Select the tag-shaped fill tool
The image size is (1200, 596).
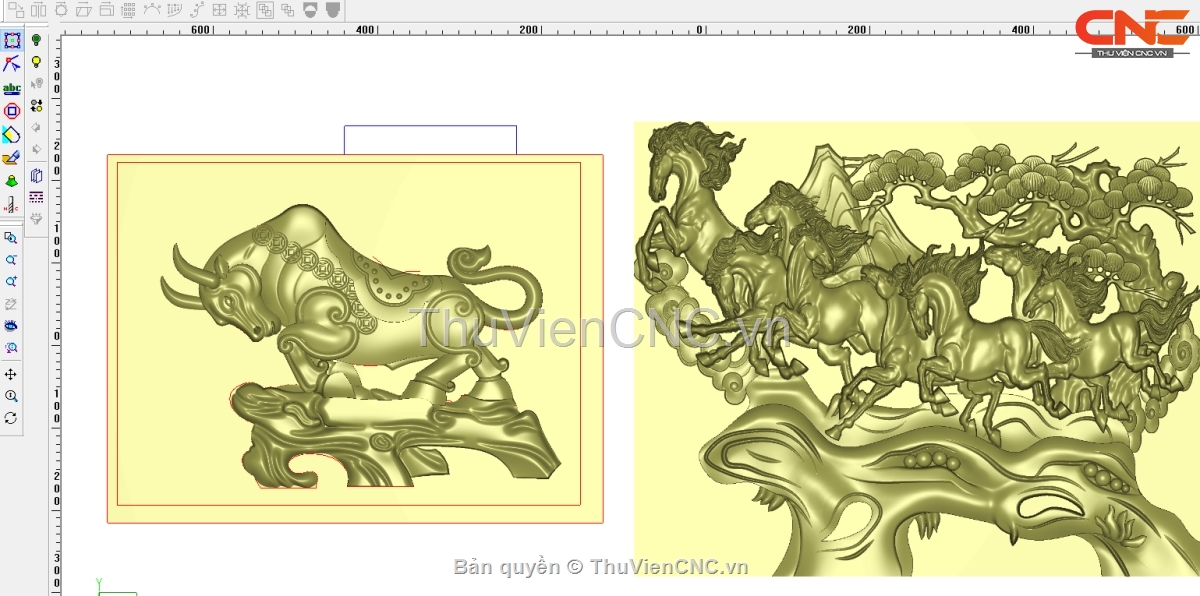click(x=12, y=134)
